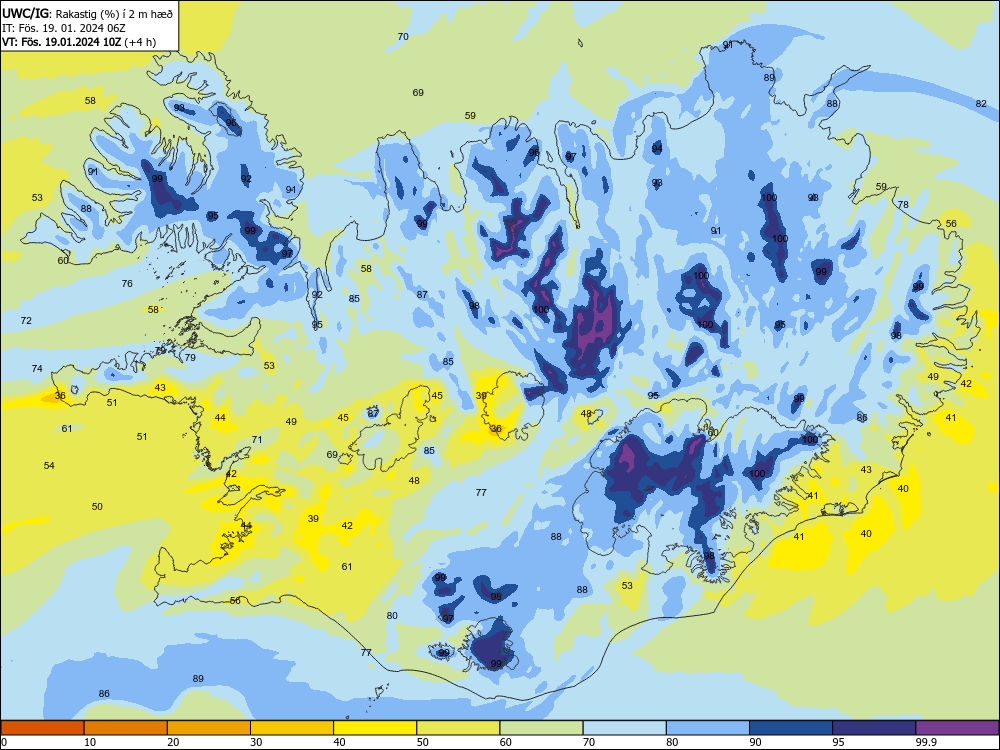Viewport: 1000px width, 750px height.
Task: Click the map value '50' over the western sea
Action: coord(97,506)
